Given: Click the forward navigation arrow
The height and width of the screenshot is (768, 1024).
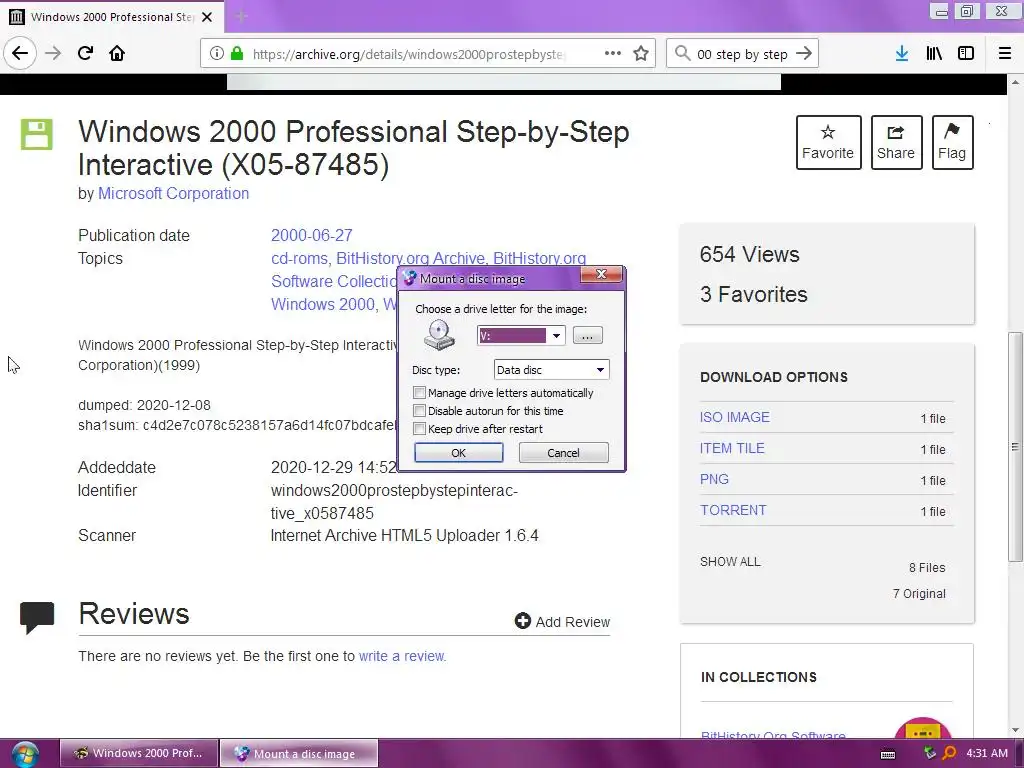Looking at the screenshot, I should (x=53, y=53).
